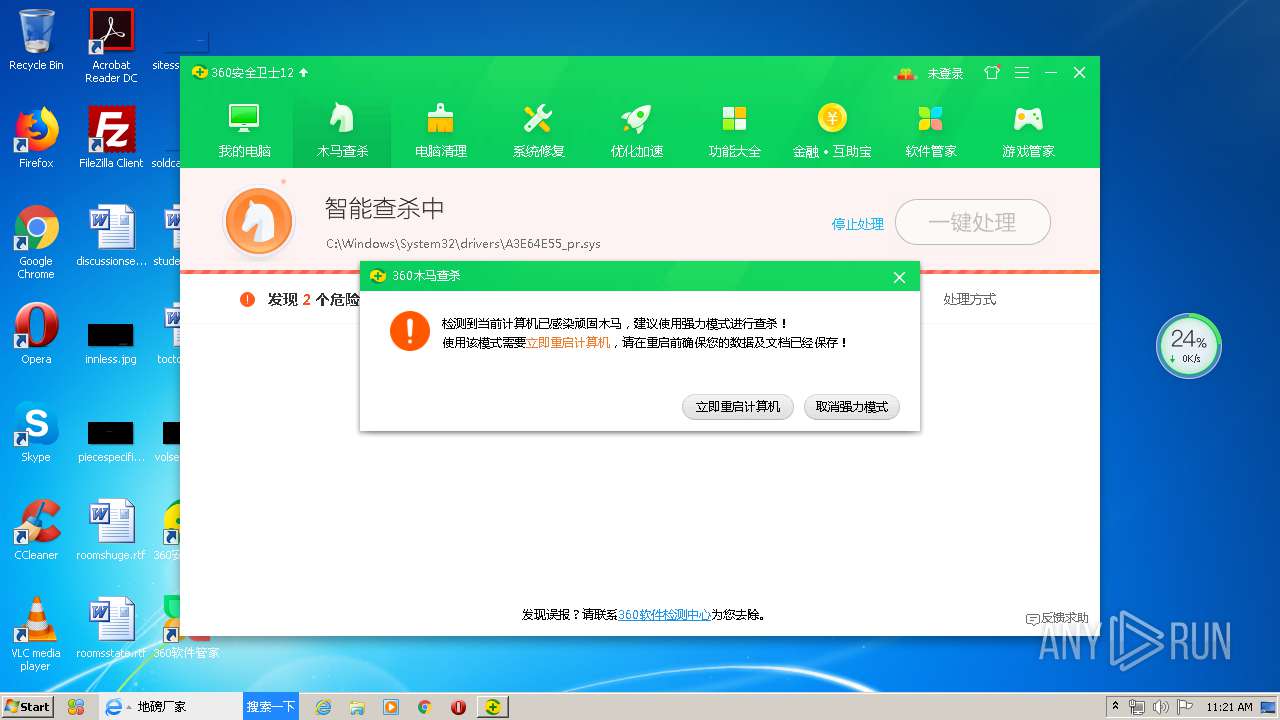Open the 金融·互助宝 finance icon

[832, 131]
